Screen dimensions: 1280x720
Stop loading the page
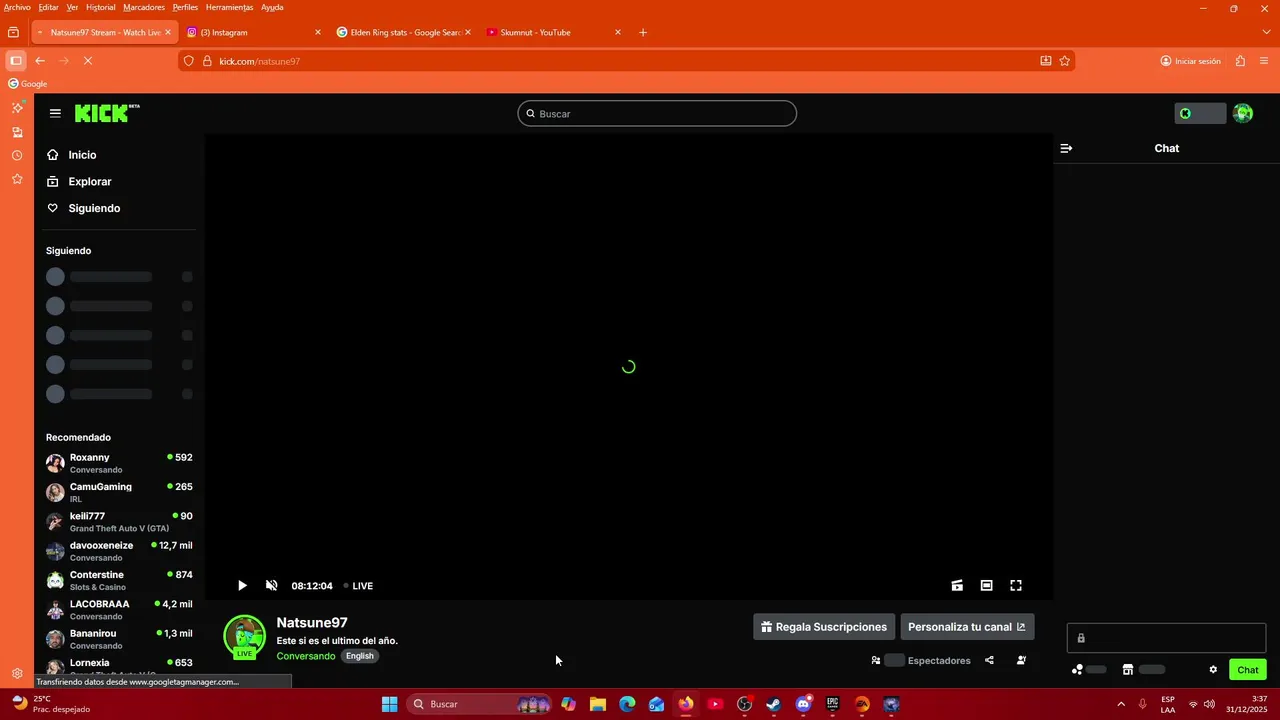[x=87, y=61]
